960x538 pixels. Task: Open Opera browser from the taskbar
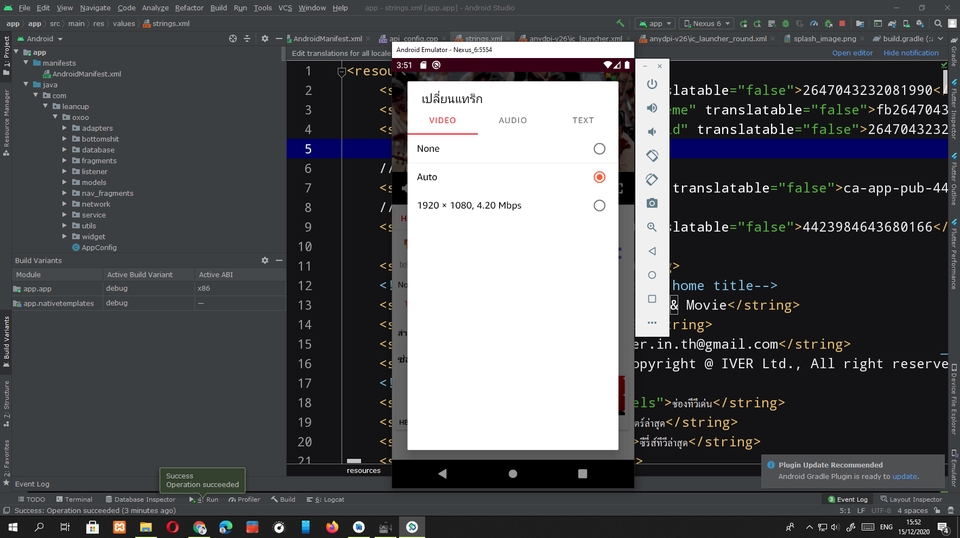tap(172, 527)
